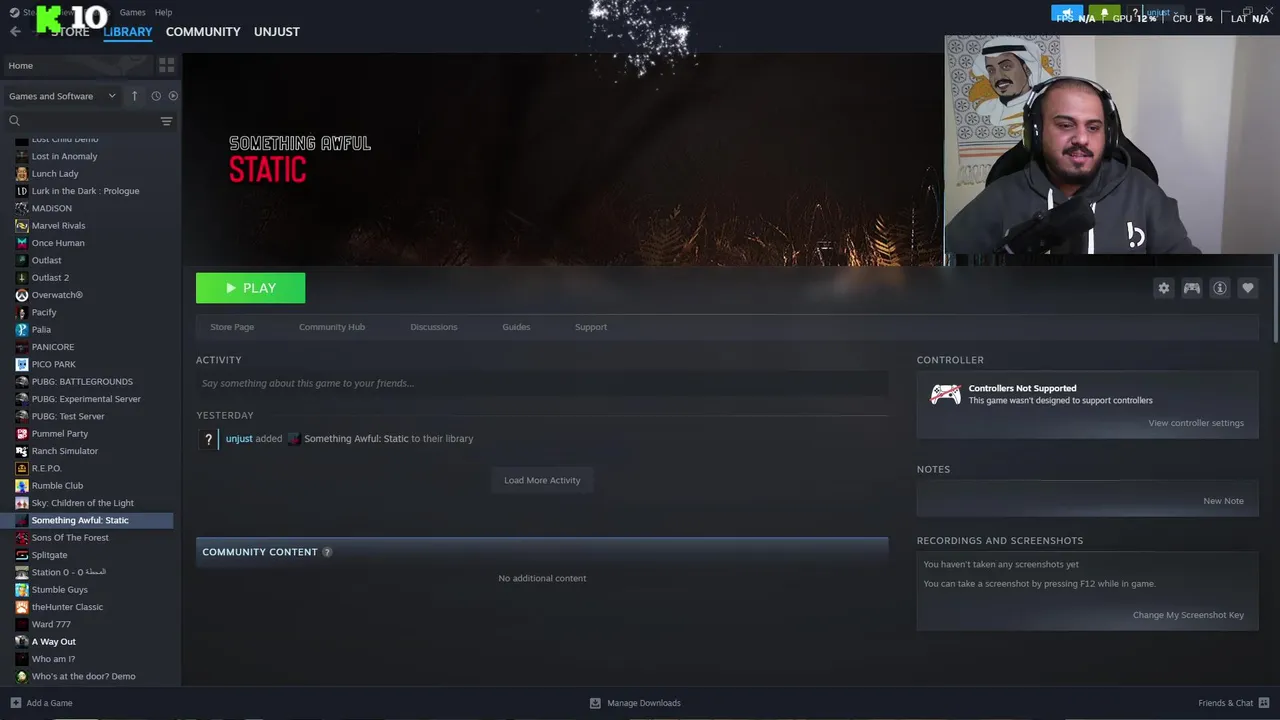Select PICO PARK game icon
Image resolution: width=1280 pixels, height=720 pixels.
[22, 364]
